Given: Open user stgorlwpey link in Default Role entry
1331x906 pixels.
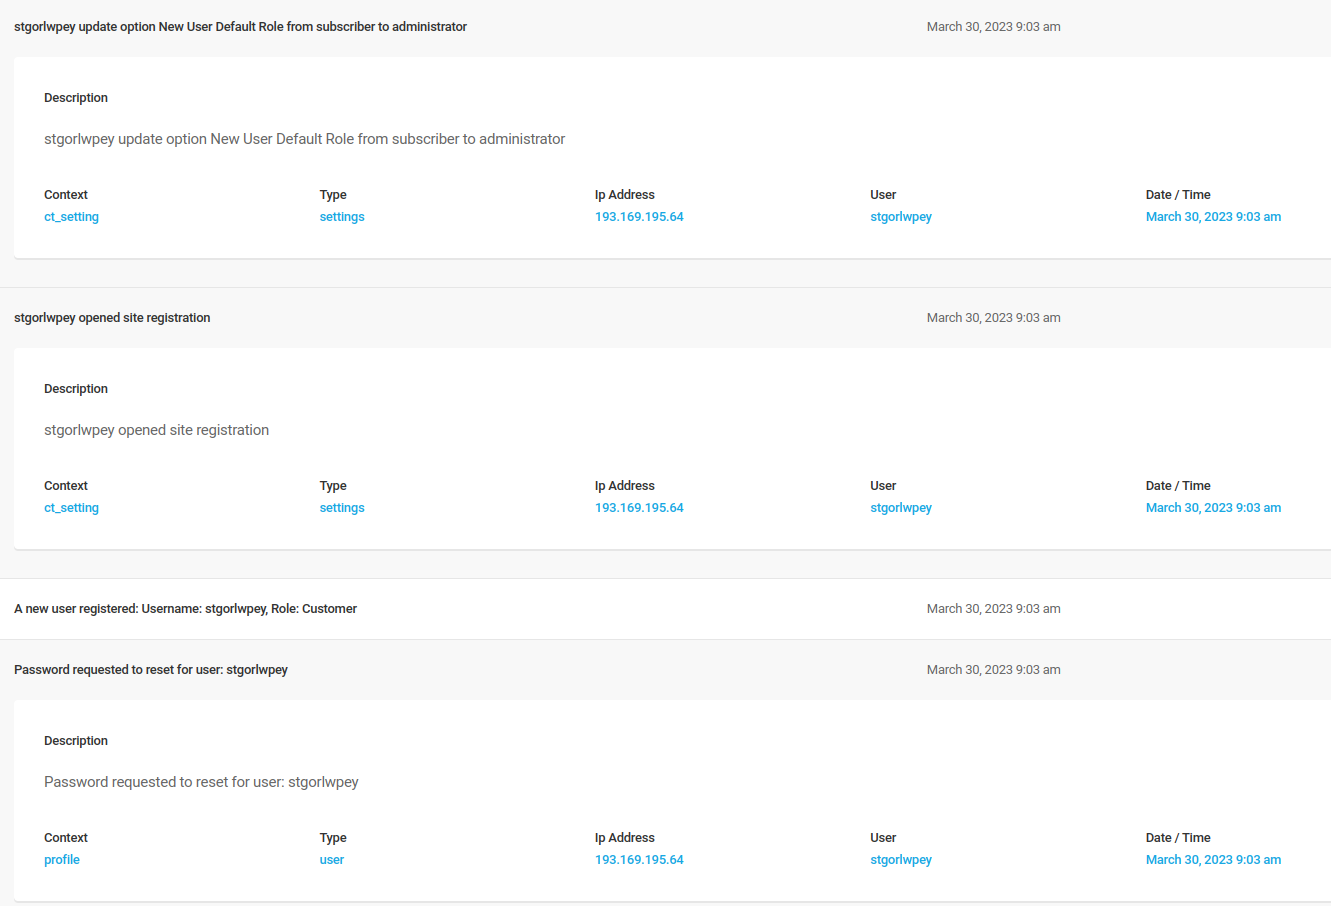Looking at the screenshot, I should coord(901,217).
